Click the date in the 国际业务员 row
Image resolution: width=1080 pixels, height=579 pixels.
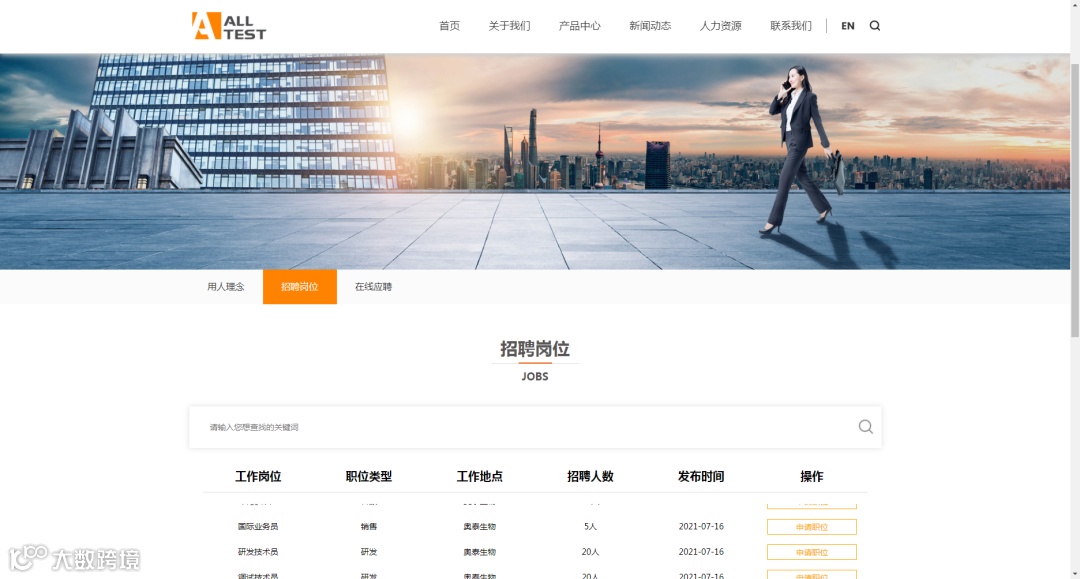tap(701, 527)
